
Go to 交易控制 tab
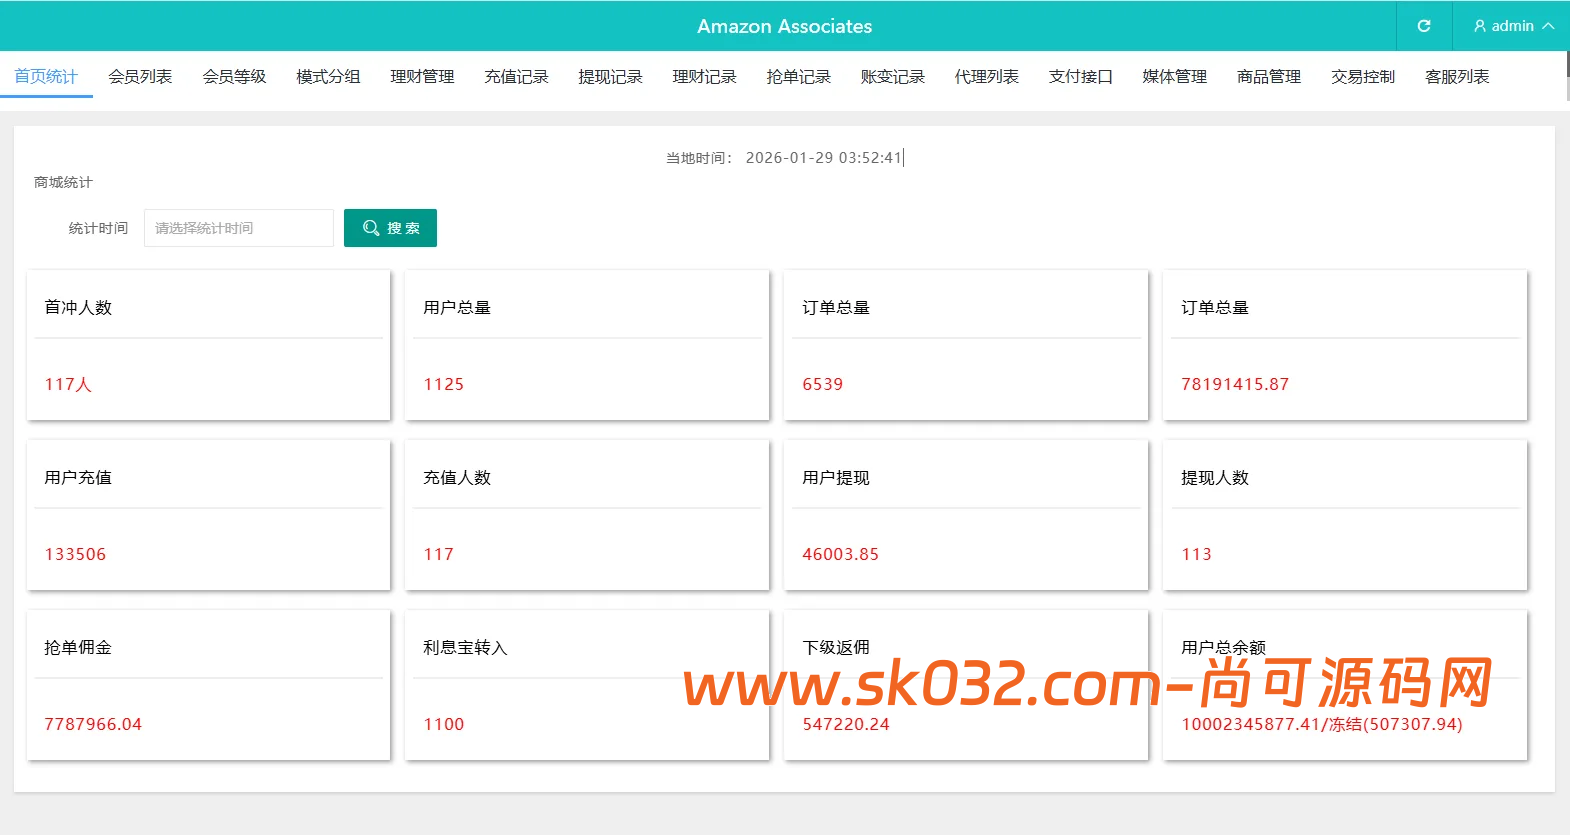[x=1362, y=76]
